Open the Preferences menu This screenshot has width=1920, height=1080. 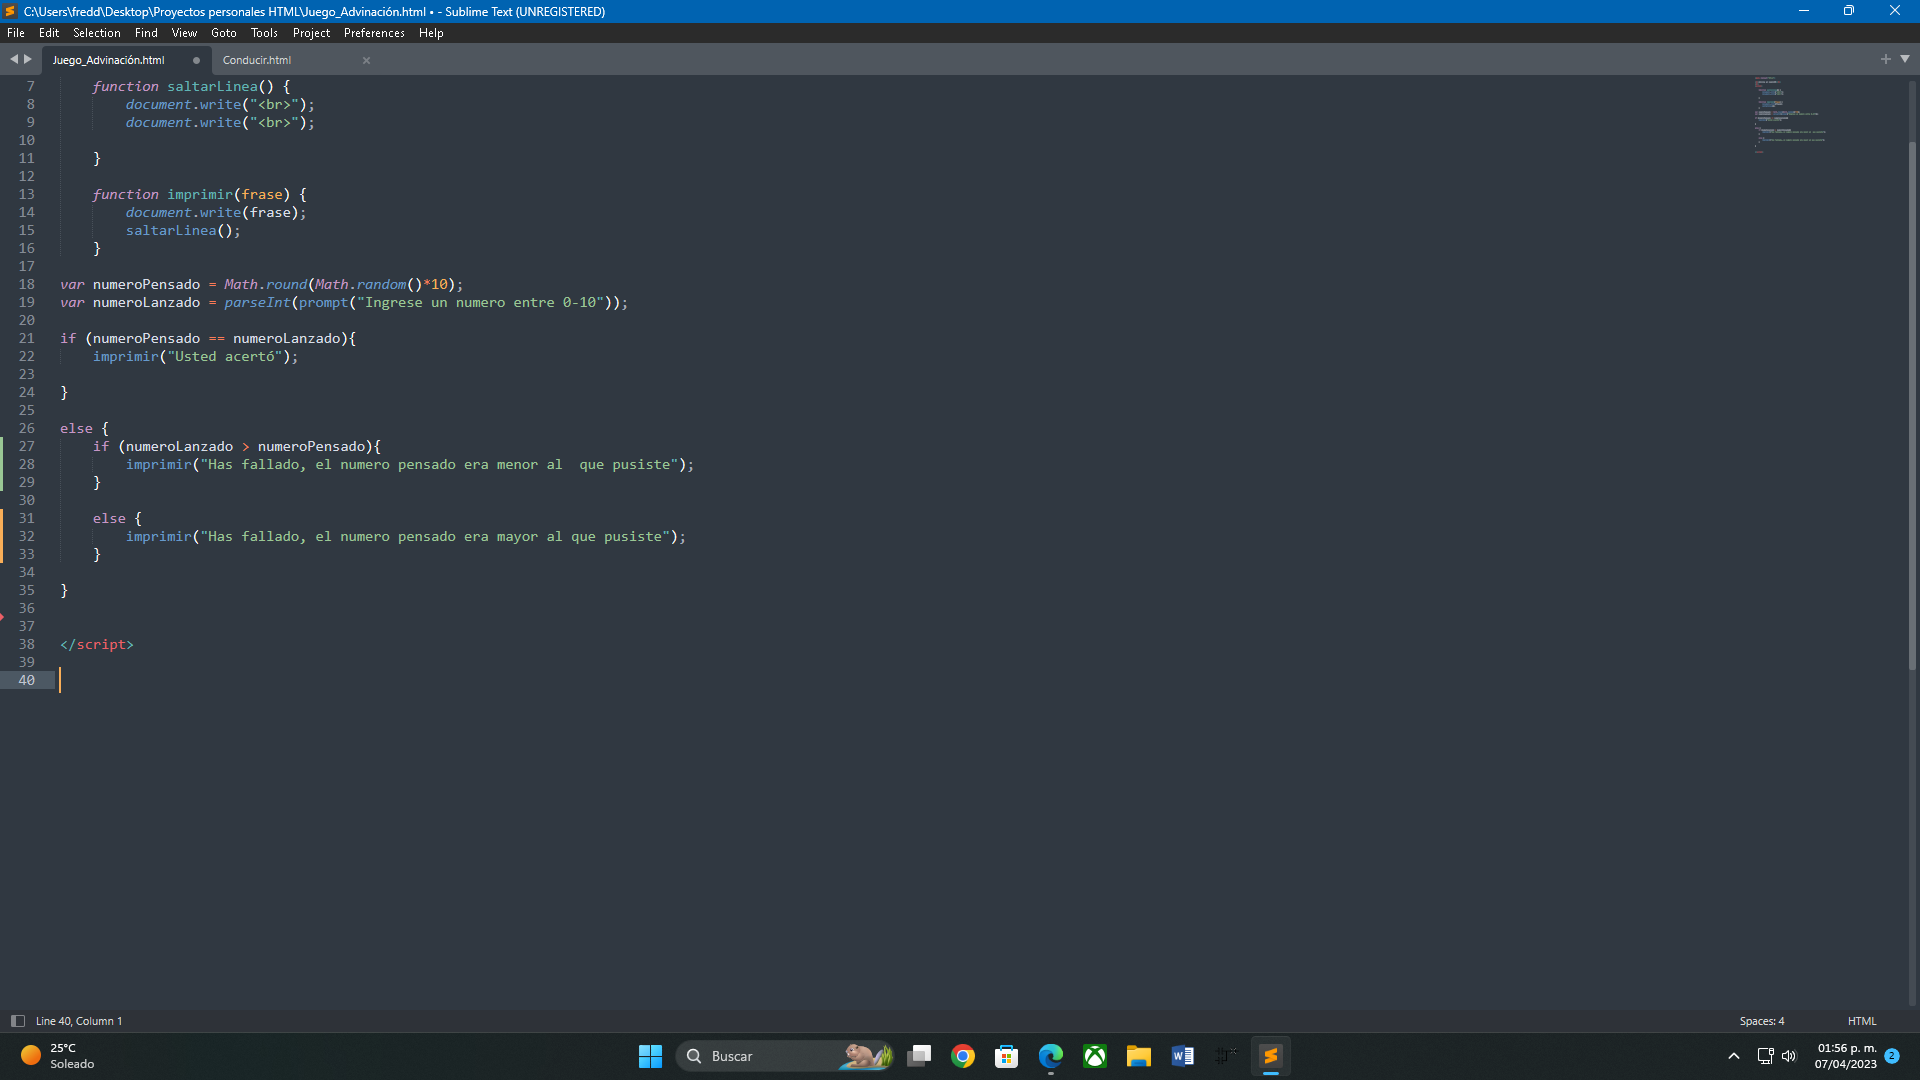374,33
